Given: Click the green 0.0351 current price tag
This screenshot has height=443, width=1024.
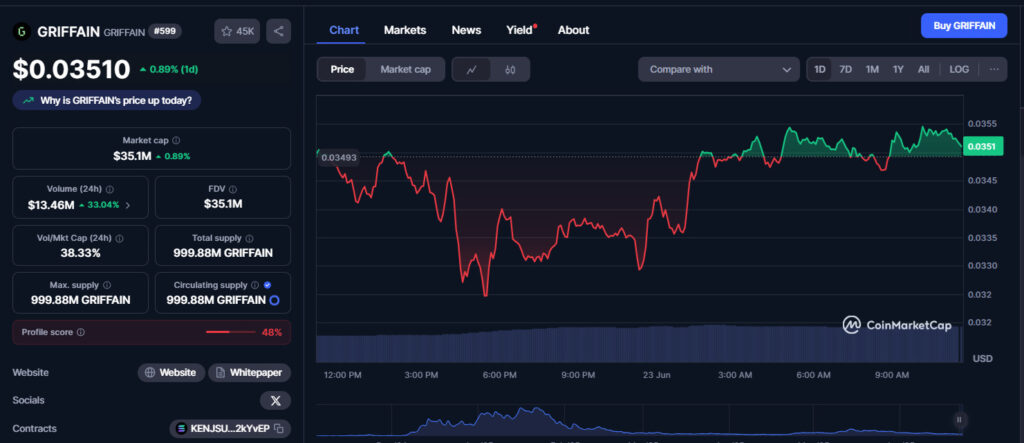Looking at the screenshot, I should coord(982,147).
